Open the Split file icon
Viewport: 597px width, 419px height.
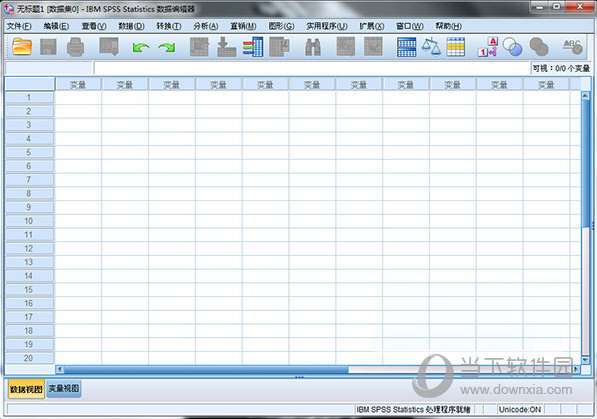407,47
